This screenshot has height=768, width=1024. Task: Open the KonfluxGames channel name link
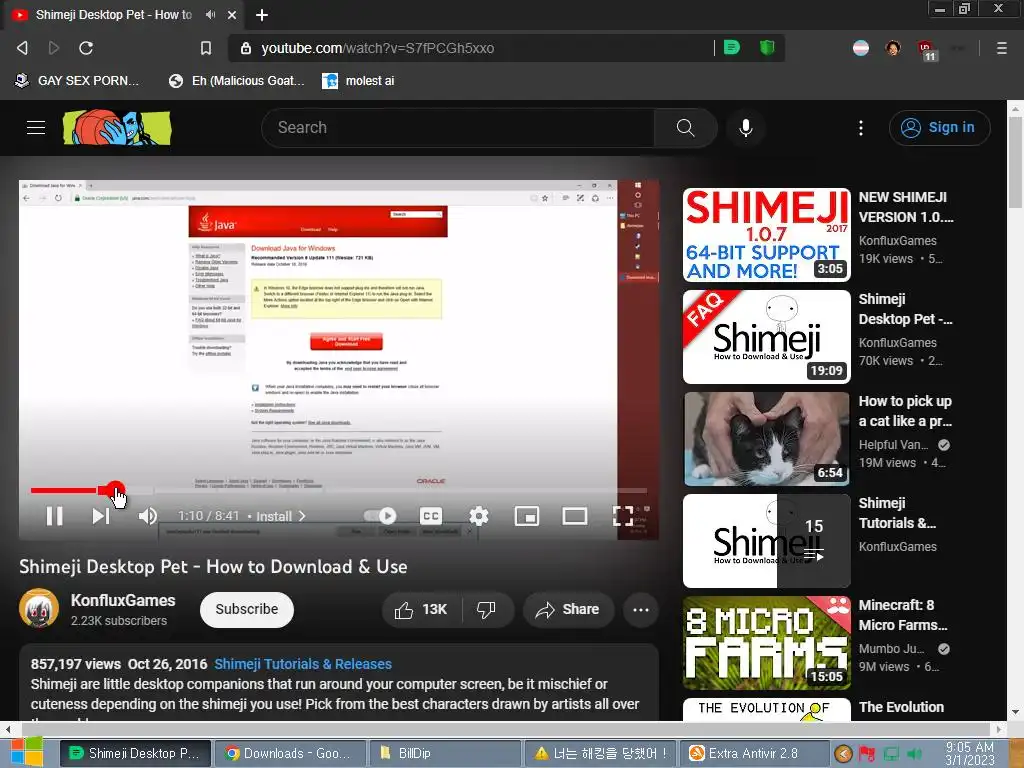click(x=123, y=600)
